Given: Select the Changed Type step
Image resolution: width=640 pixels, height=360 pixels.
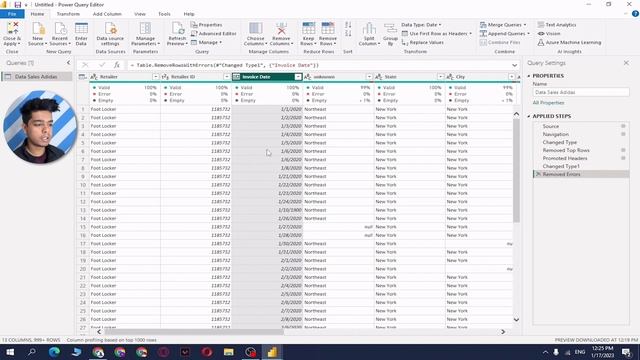Looking at the screenshot, I should click(x=560, y=142).
